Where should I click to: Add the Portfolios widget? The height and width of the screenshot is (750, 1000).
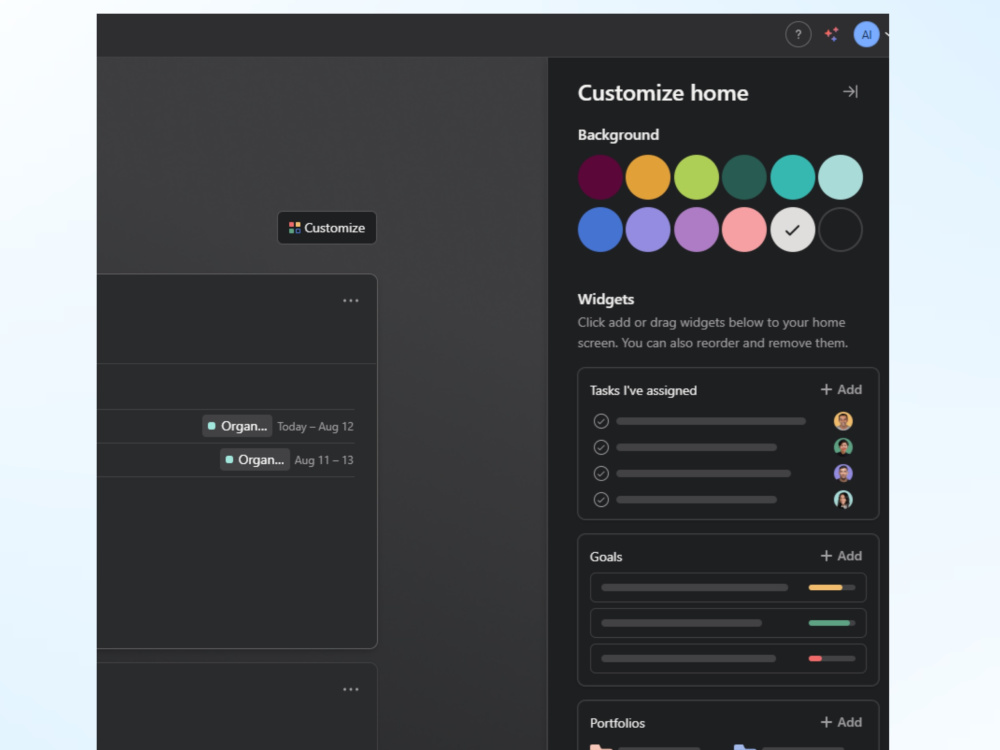[841, 723]
